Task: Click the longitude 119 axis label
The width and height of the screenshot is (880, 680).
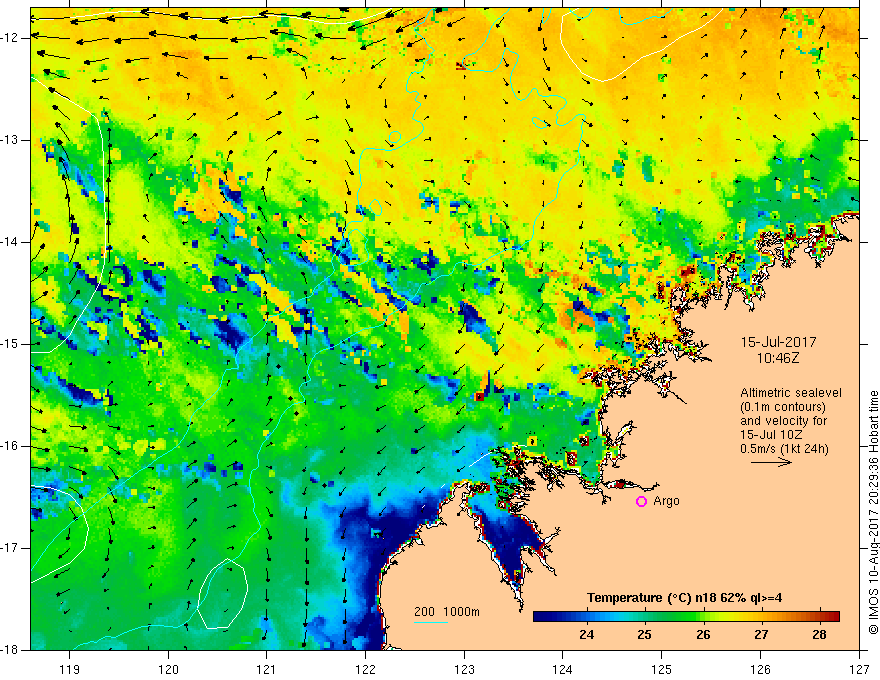Action: (70, 669)
